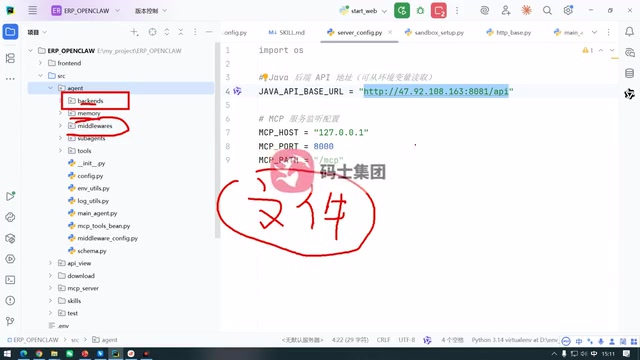Expand the api_view folder

click(50, 263)
